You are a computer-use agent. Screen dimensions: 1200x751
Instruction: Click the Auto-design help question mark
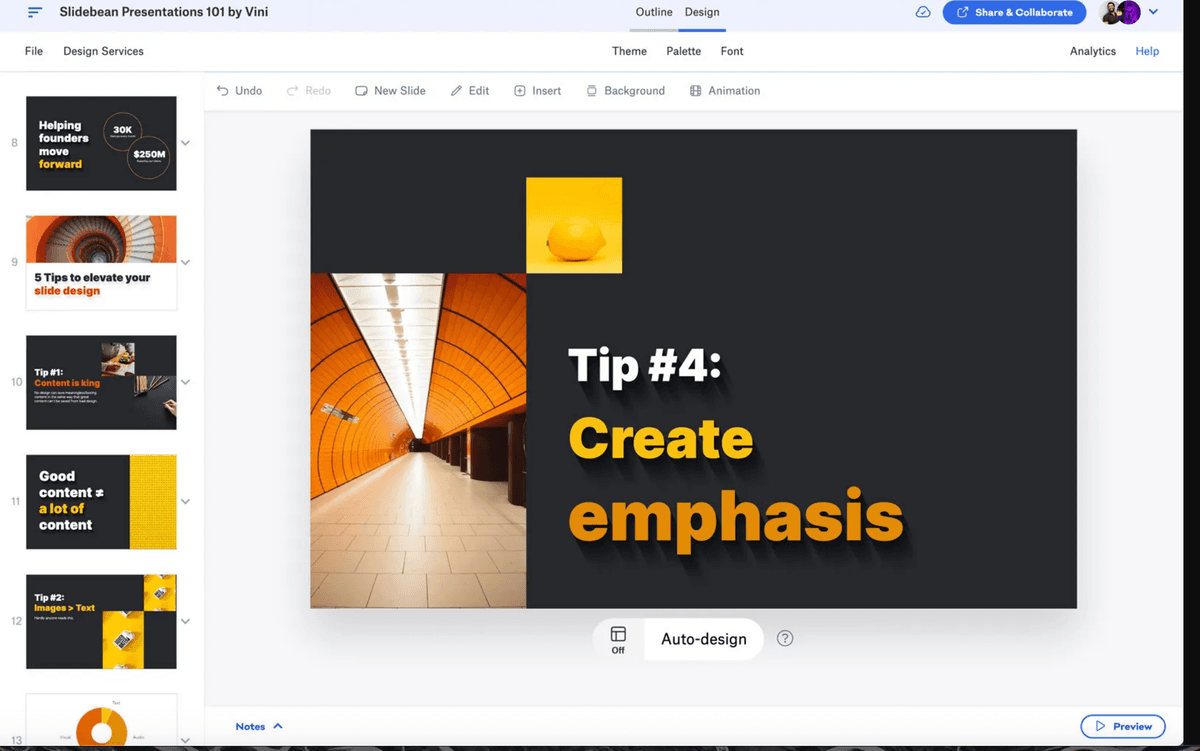785,638
